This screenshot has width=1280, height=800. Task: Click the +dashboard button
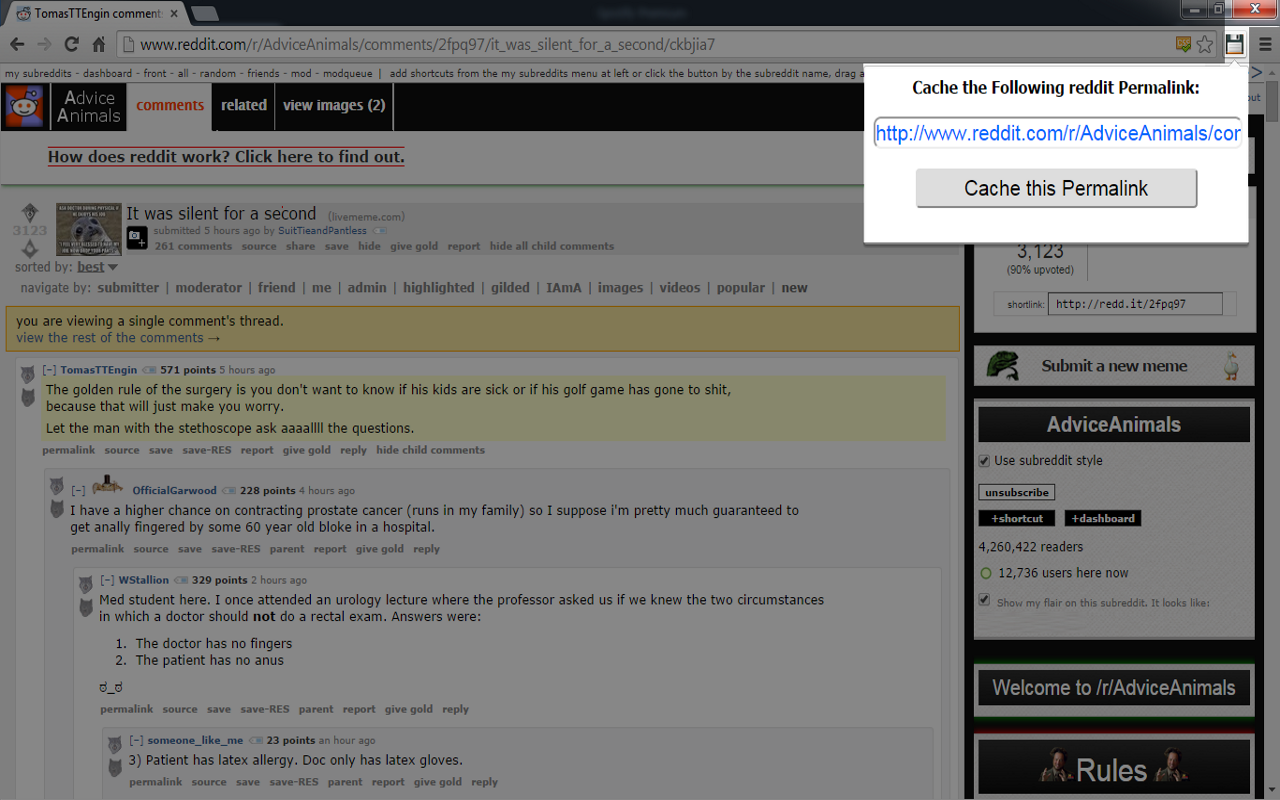1103,518
